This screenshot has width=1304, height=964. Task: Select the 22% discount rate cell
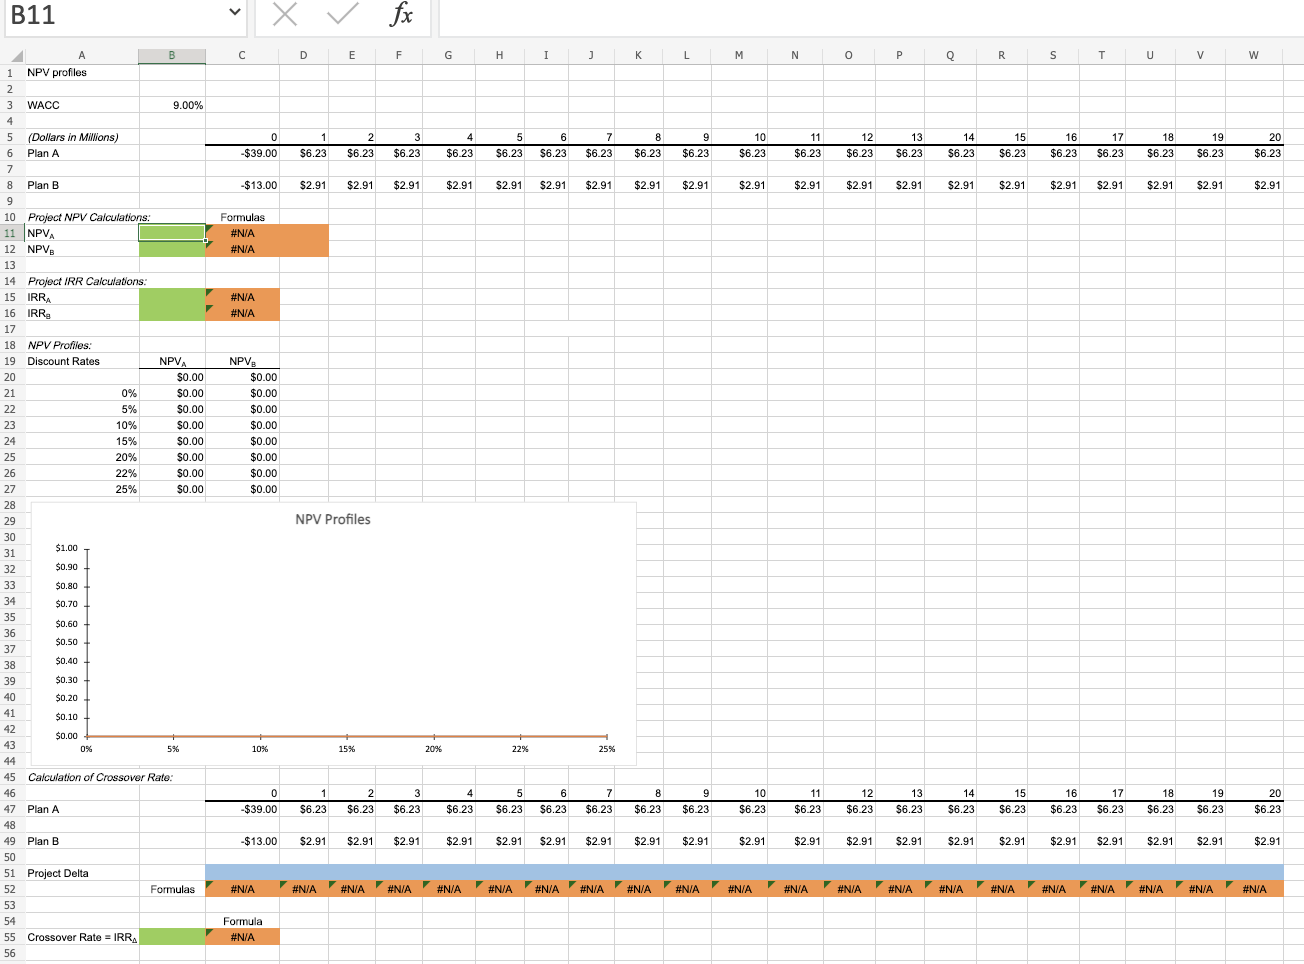[x=82, y=473]
